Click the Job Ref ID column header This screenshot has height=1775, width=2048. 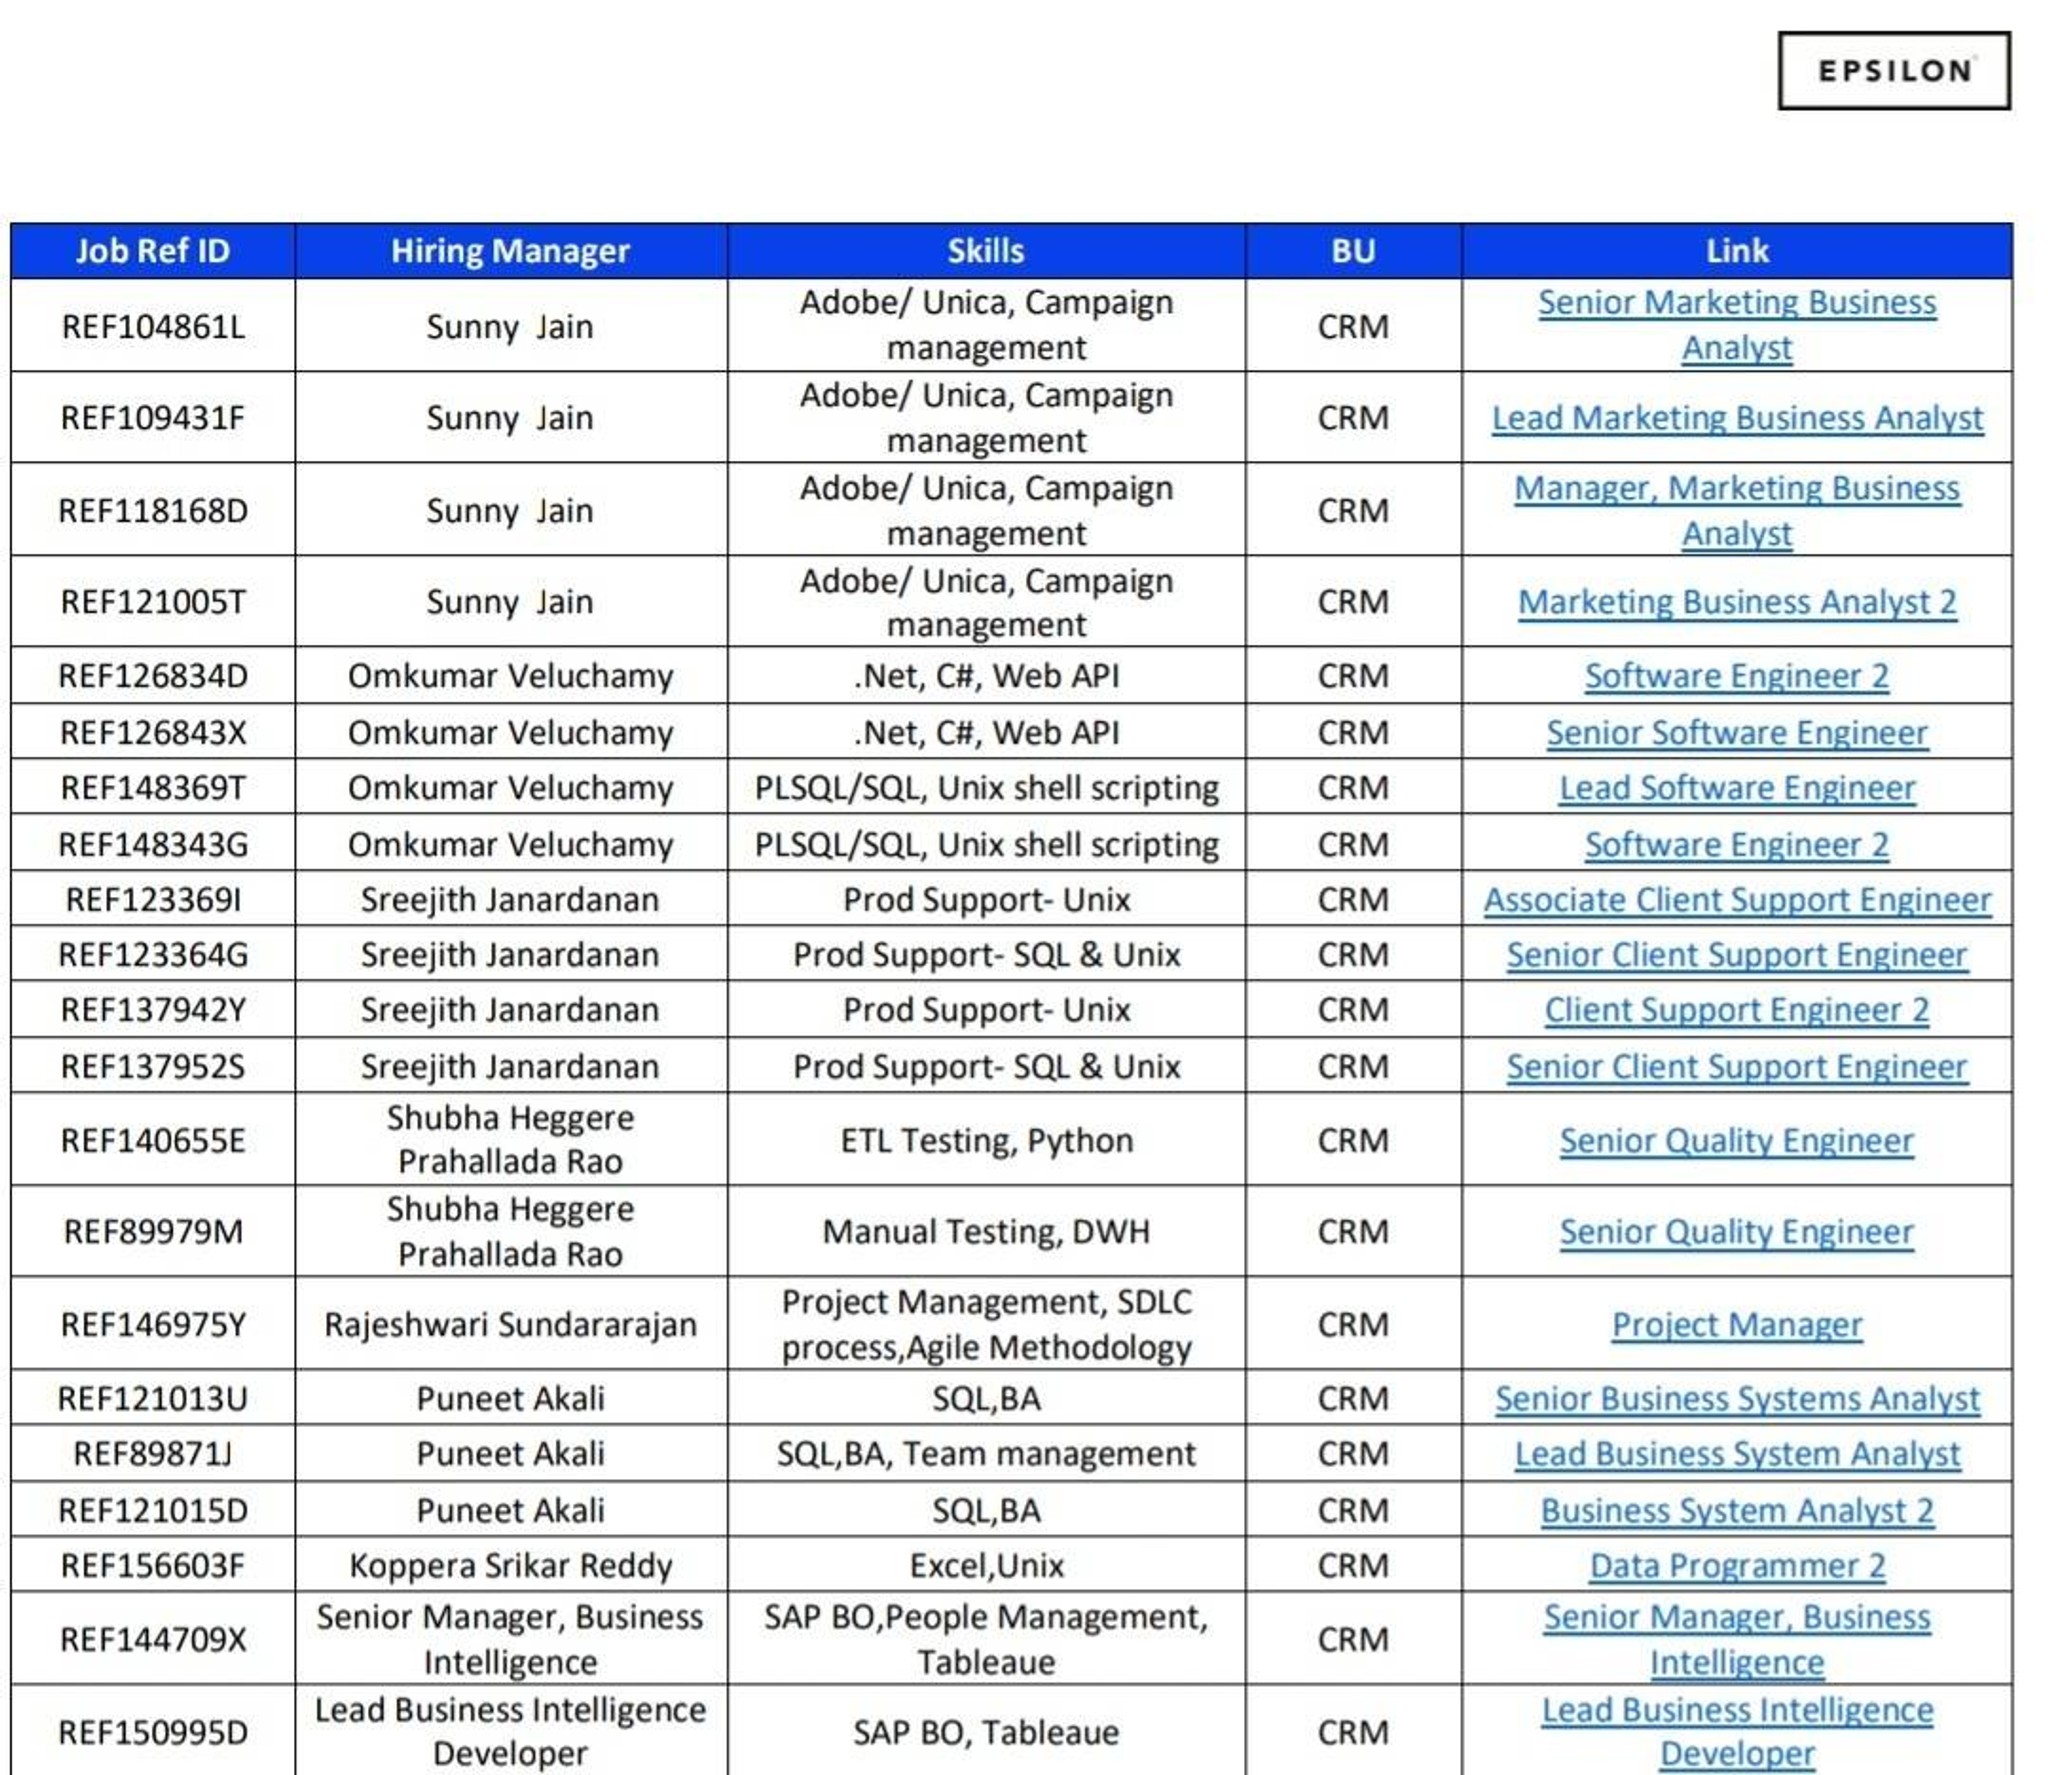[153, 251]
